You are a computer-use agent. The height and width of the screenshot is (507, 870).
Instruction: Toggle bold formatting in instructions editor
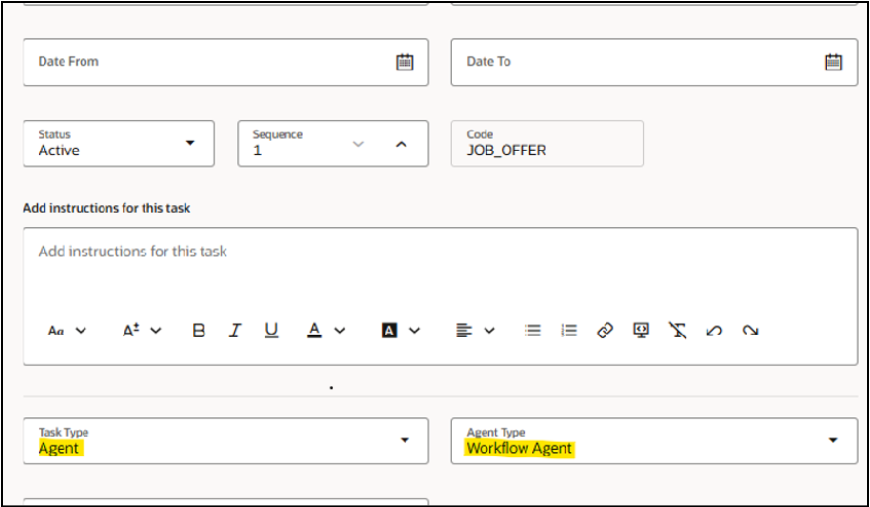point(199,331)
